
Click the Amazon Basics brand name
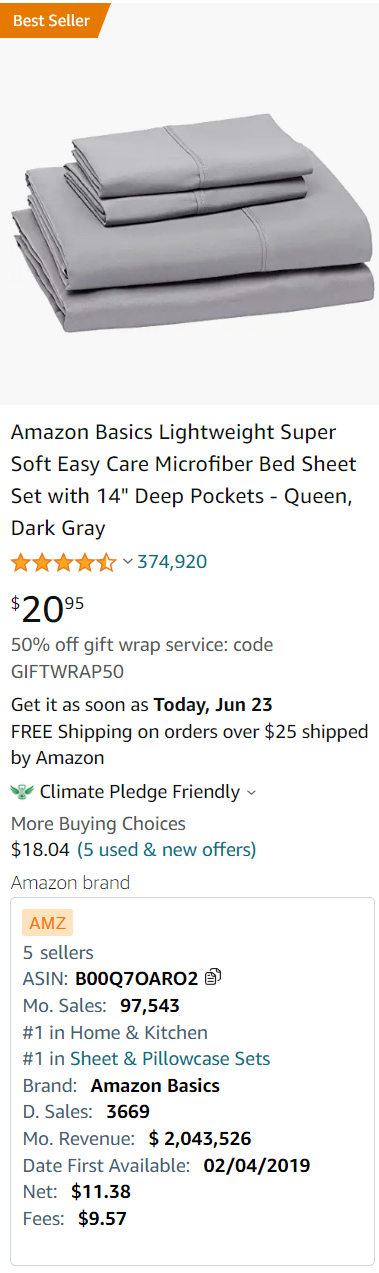(155, 1085)
